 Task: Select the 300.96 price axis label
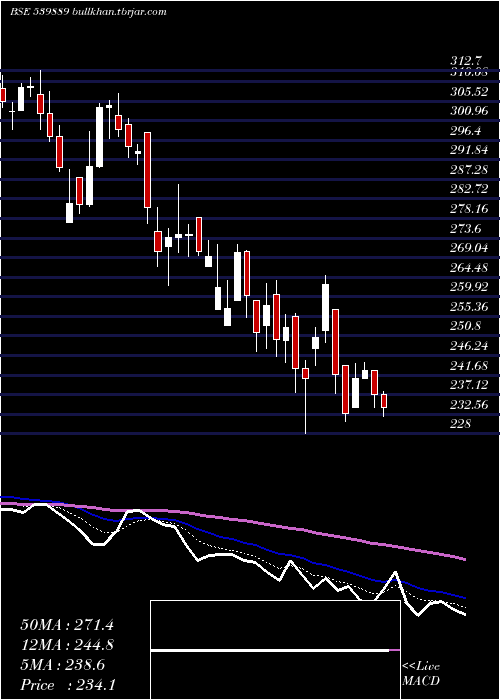coord(469,111)
